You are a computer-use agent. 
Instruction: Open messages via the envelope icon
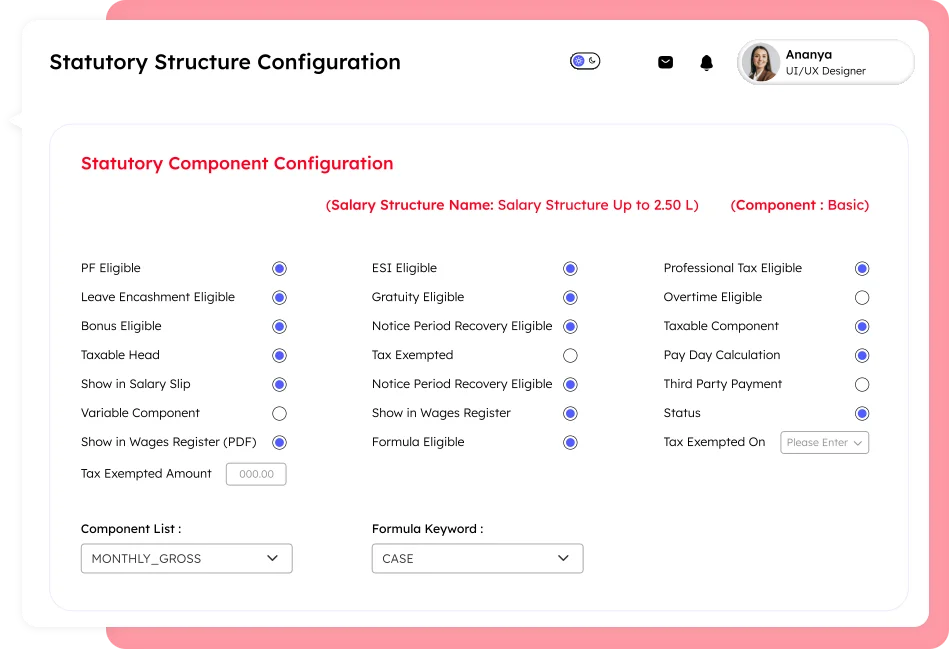click(665, 61)
